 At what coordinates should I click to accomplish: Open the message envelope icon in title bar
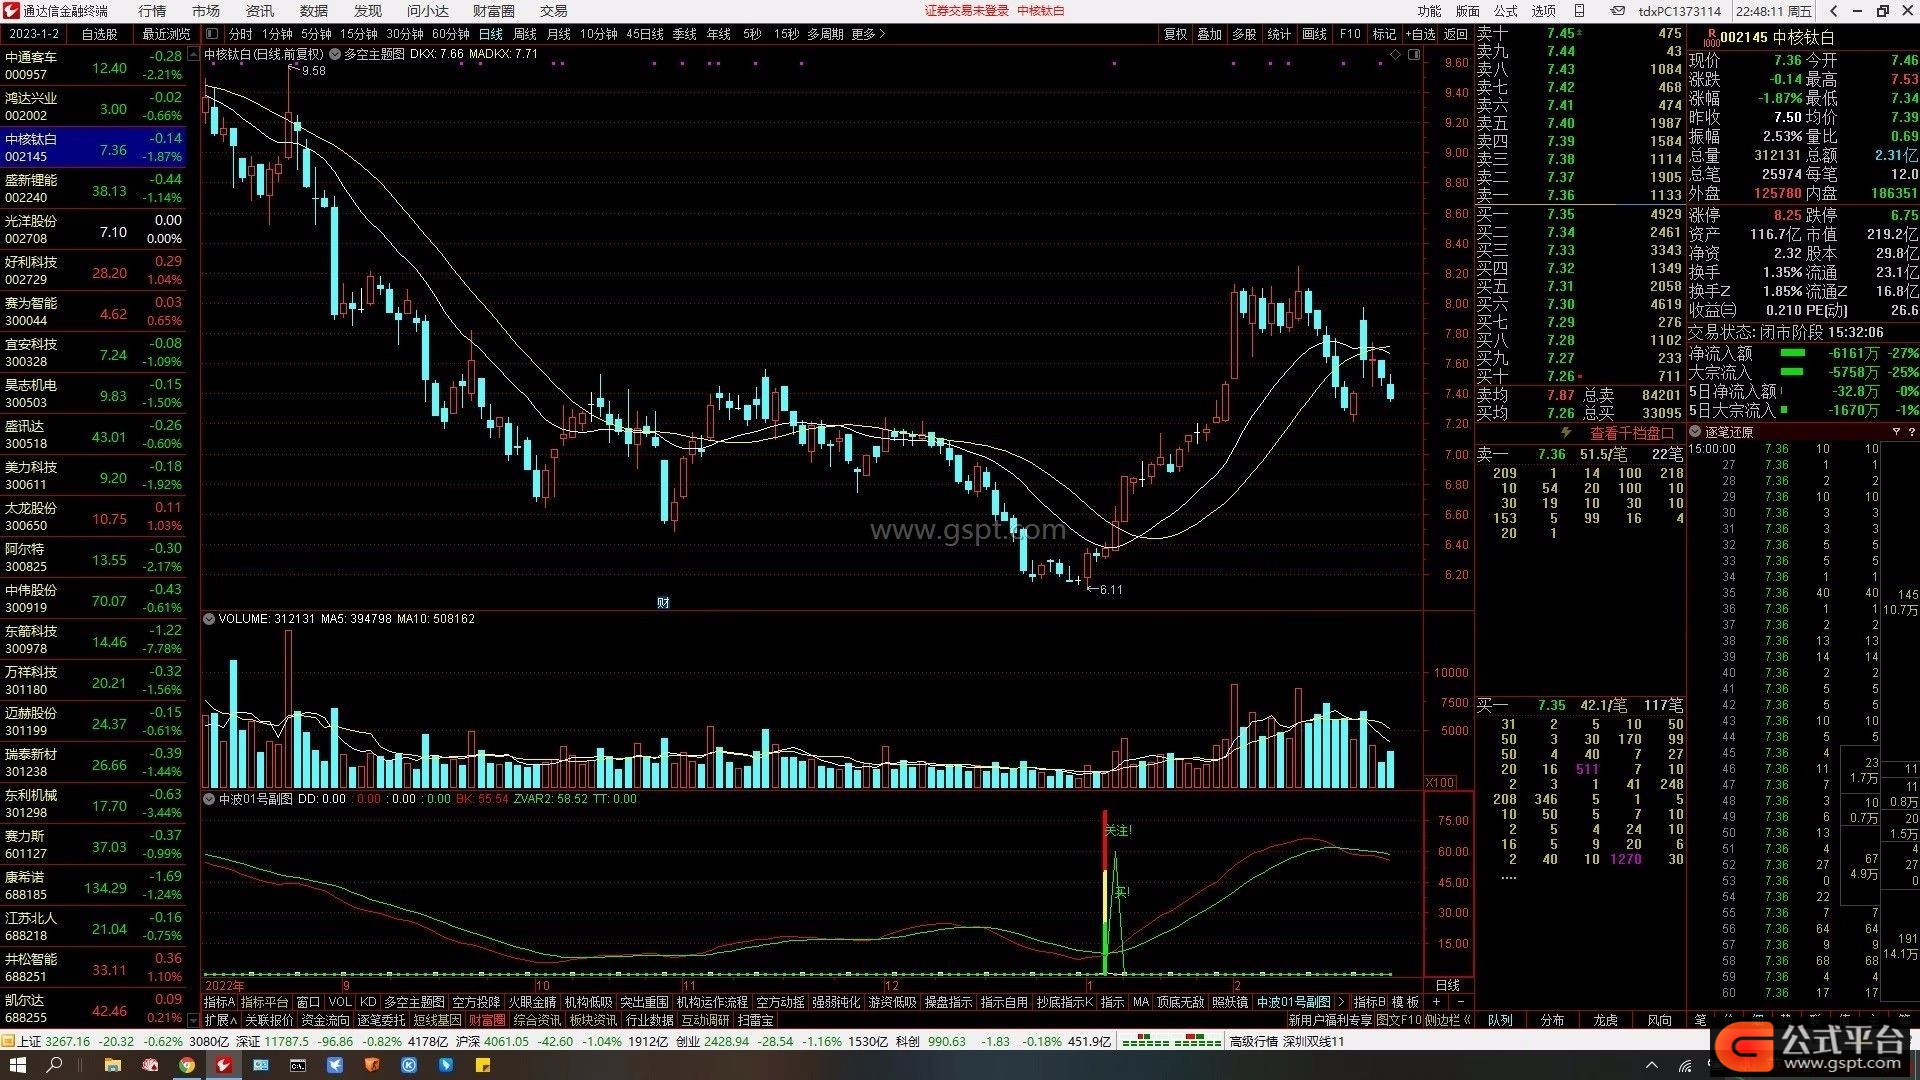click(x=1617, y=11)
